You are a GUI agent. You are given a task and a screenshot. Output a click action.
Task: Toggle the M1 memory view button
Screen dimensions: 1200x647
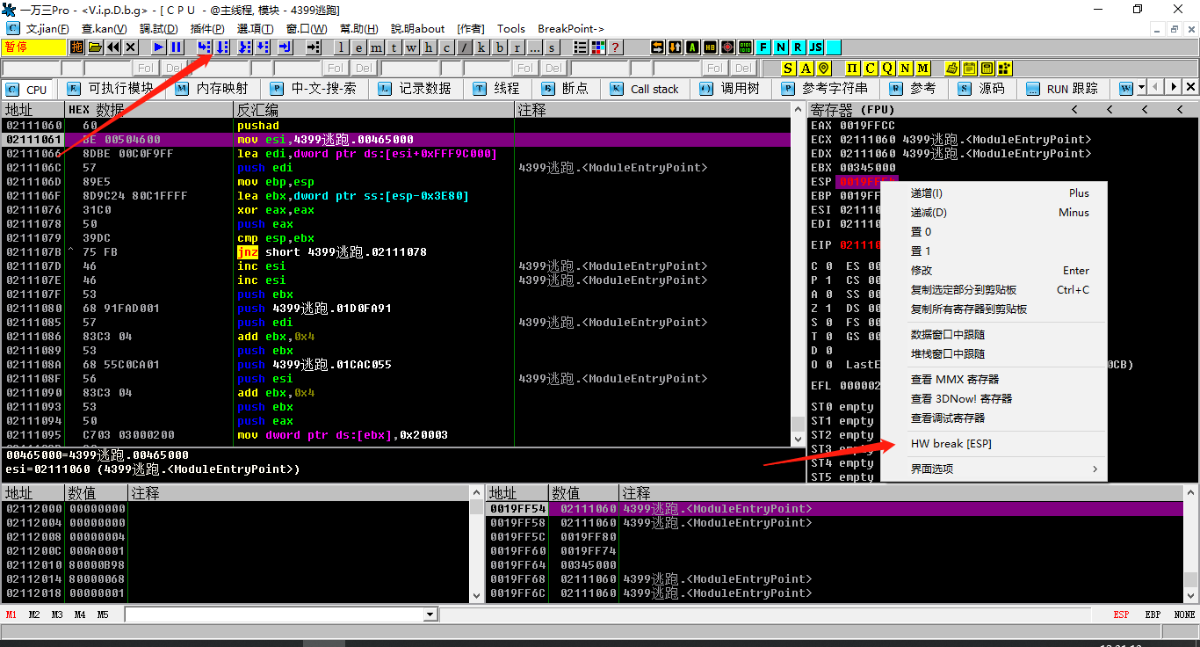point(12,615)
